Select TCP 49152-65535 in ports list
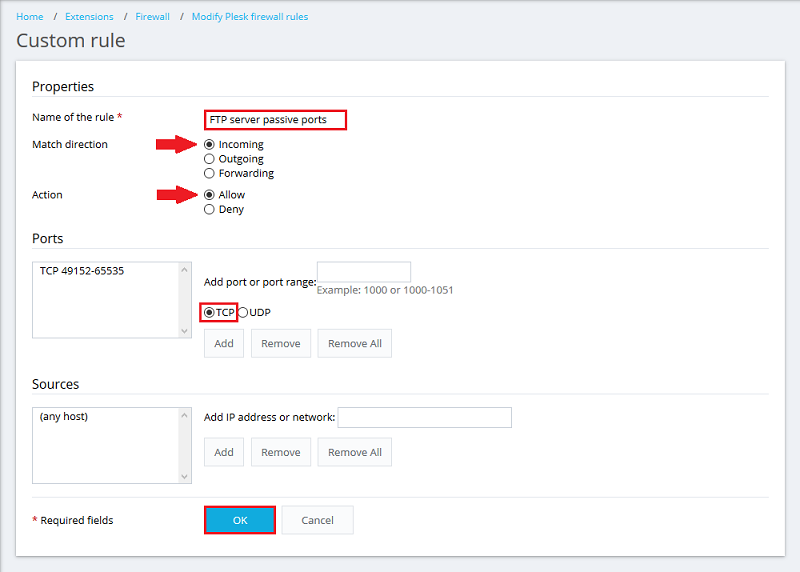800x572 pixels. click(82, 271)
